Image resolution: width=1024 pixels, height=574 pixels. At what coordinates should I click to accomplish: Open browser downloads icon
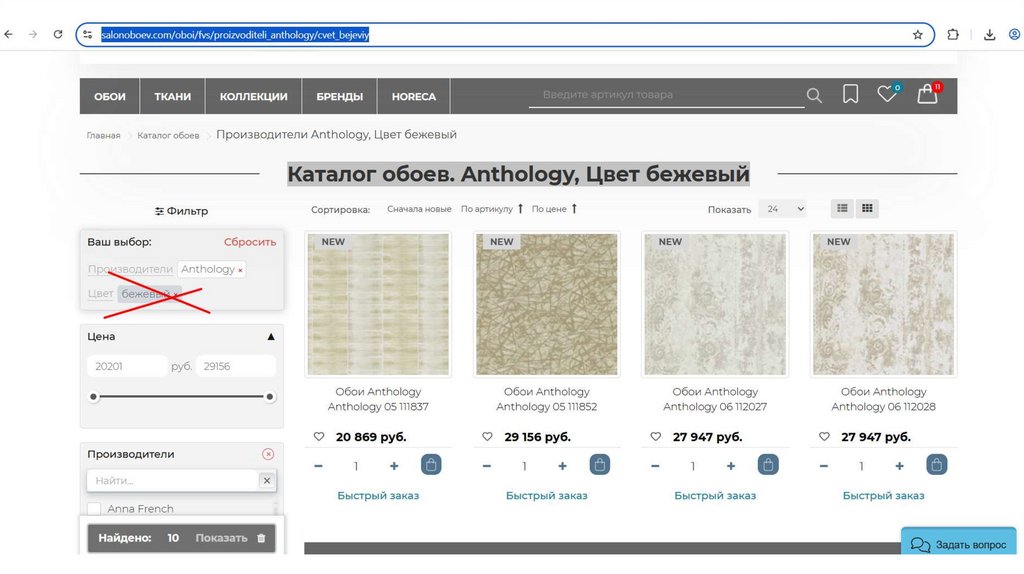point(989,35)
